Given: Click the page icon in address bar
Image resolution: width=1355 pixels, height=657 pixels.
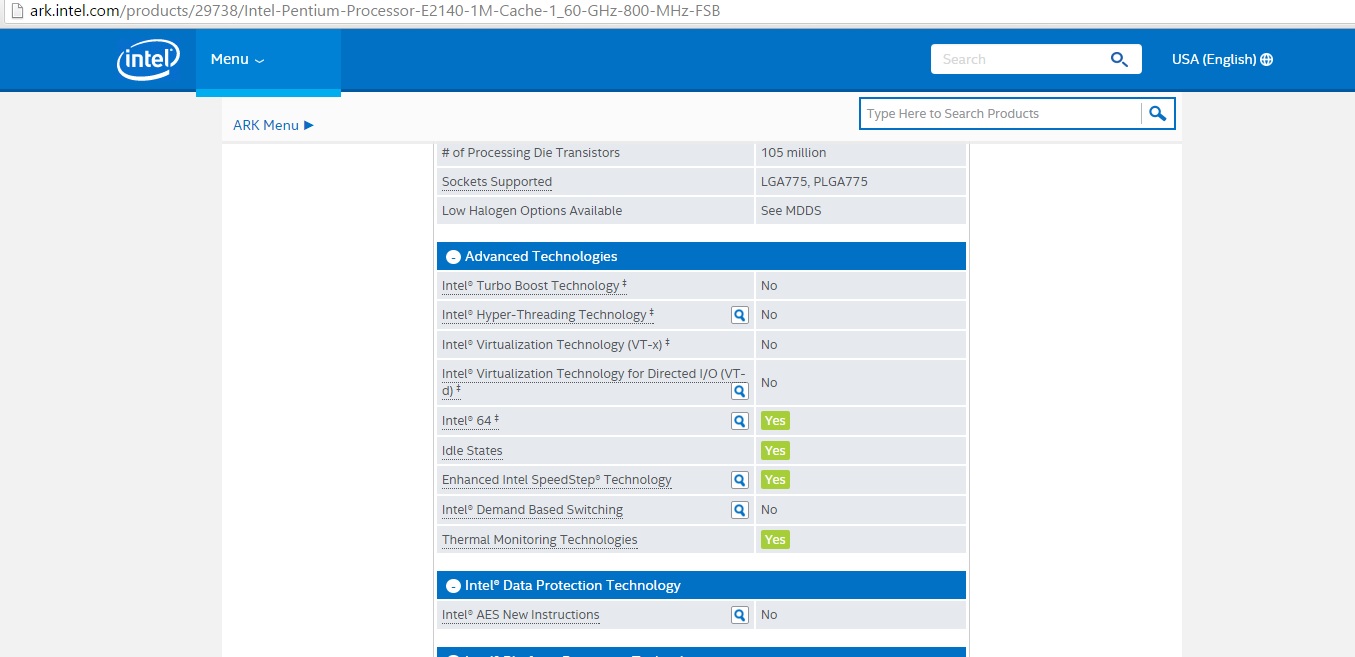Looking at the screenshot, I should click(x=15, y=12).
